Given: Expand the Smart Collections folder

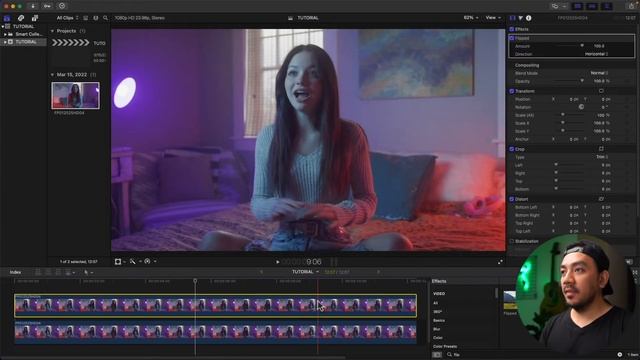Looking at the screenshot, I should [5, 34].
